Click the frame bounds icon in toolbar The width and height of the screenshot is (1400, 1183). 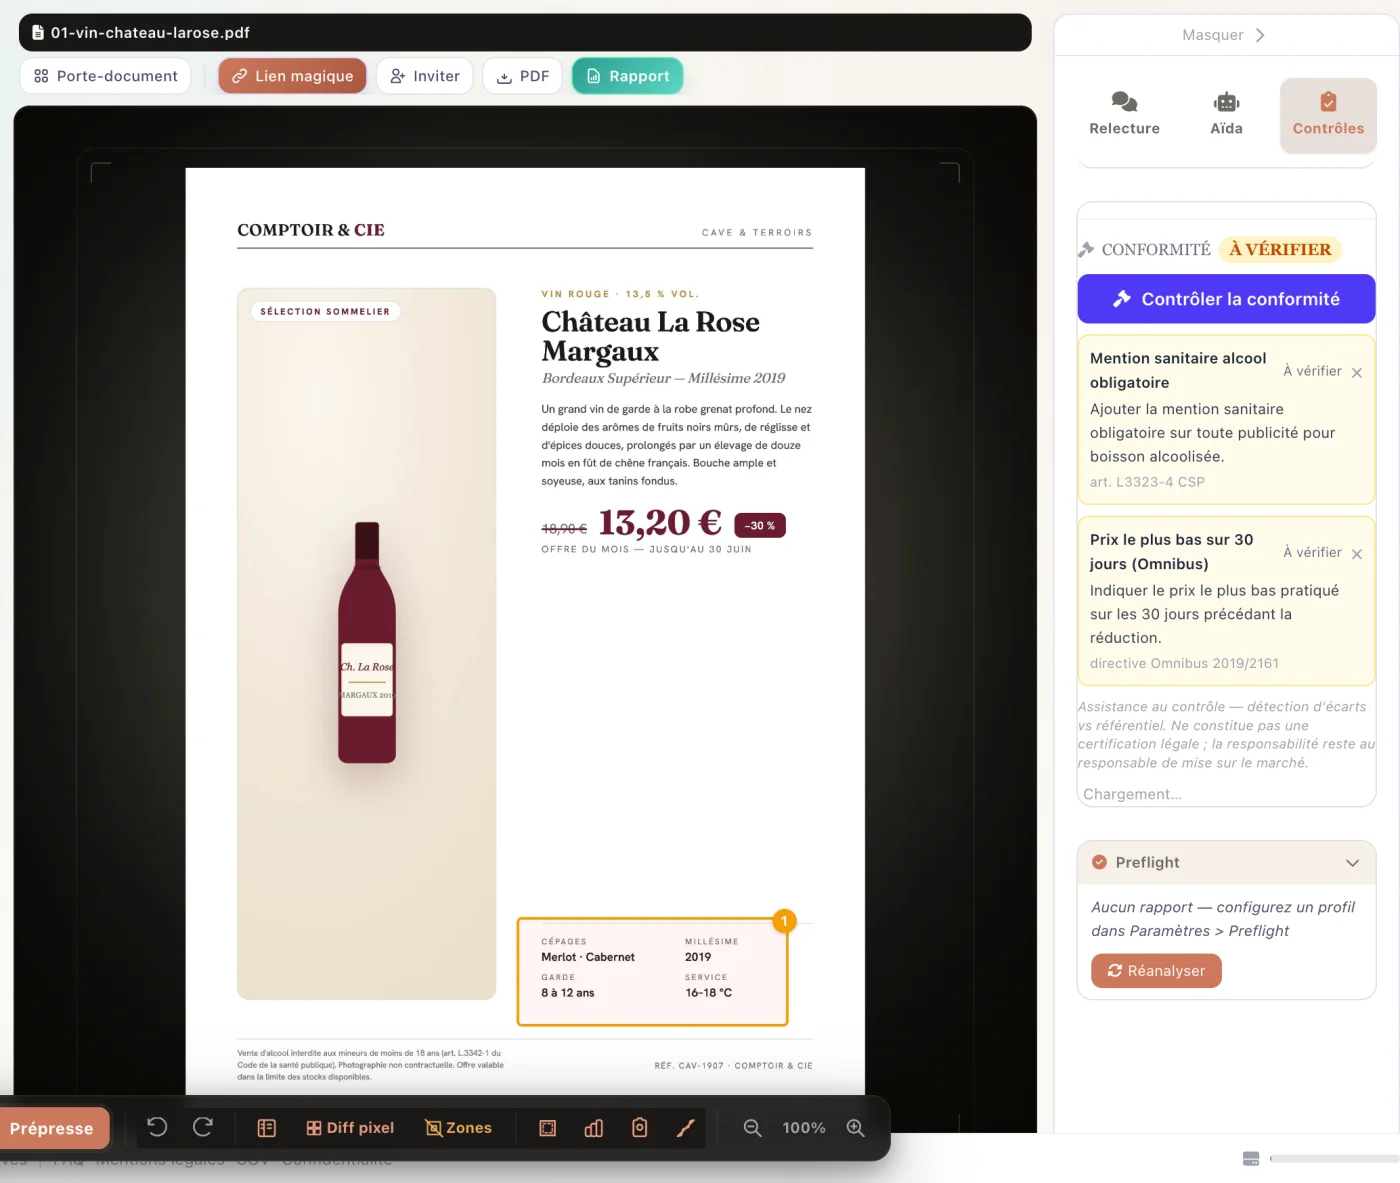tap(548, 1128)
